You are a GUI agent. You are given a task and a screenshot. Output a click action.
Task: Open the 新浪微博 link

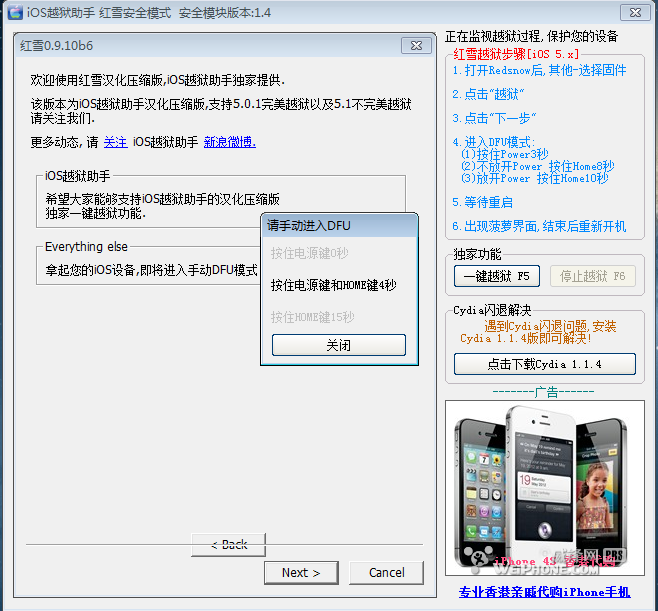click(x=230, y=142)
